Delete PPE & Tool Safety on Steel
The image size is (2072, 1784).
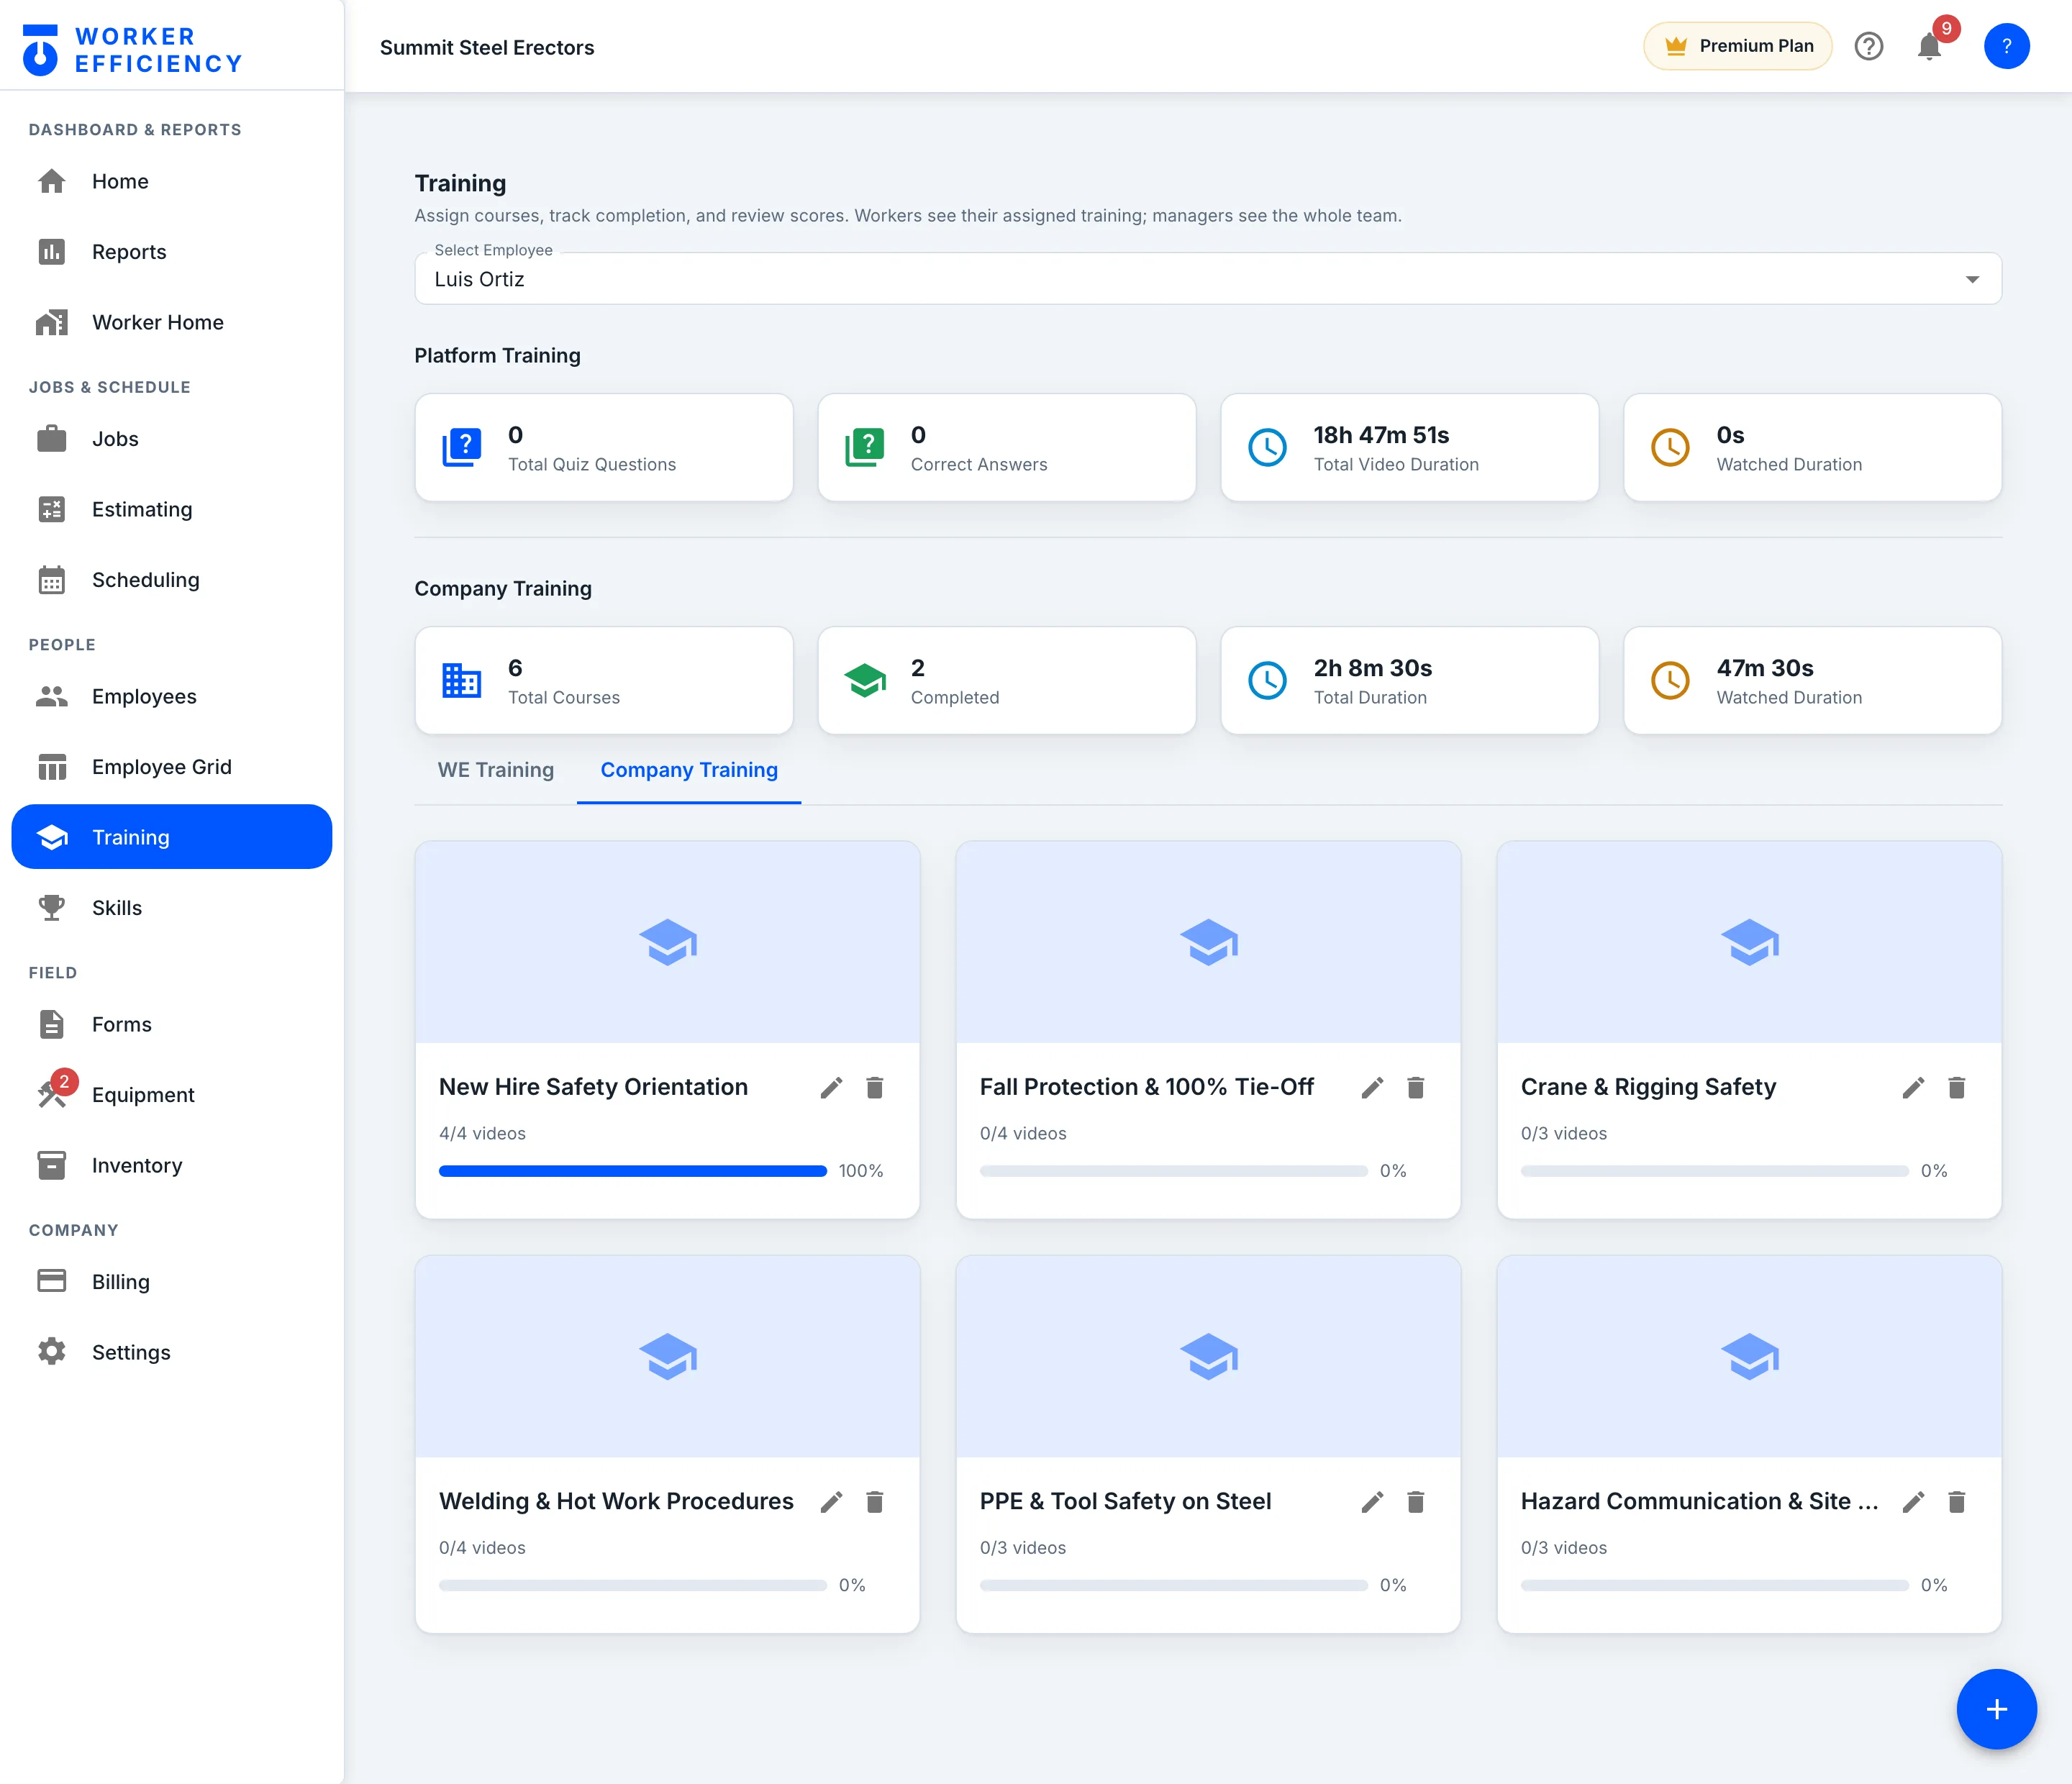click(1416, 1501)
